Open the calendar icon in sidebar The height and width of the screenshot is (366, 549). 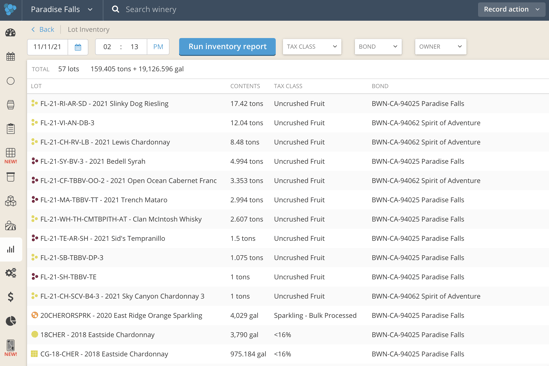coord(11,56)
